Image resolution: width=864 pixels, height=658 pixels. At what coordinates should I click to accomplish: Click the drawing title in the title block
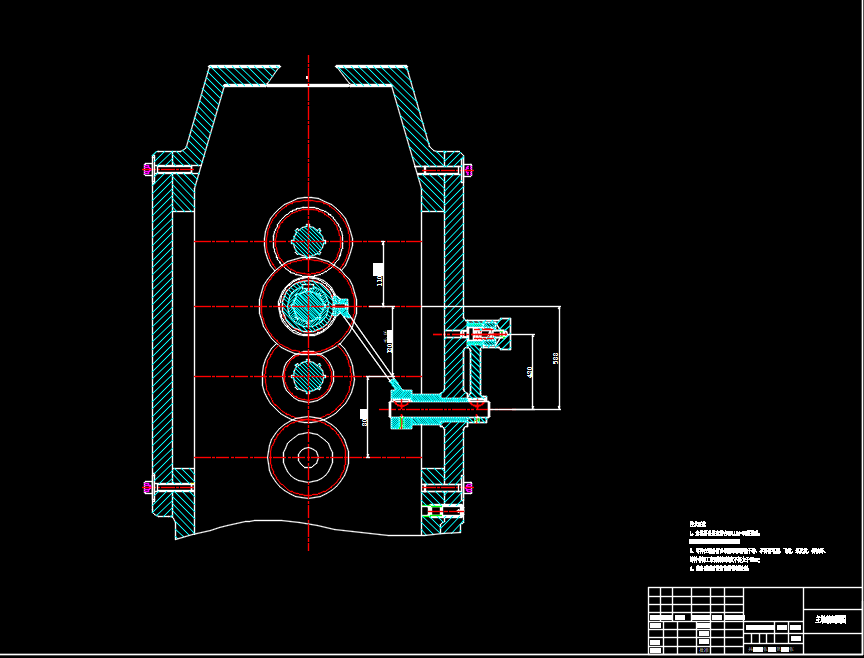pos(831,621)
